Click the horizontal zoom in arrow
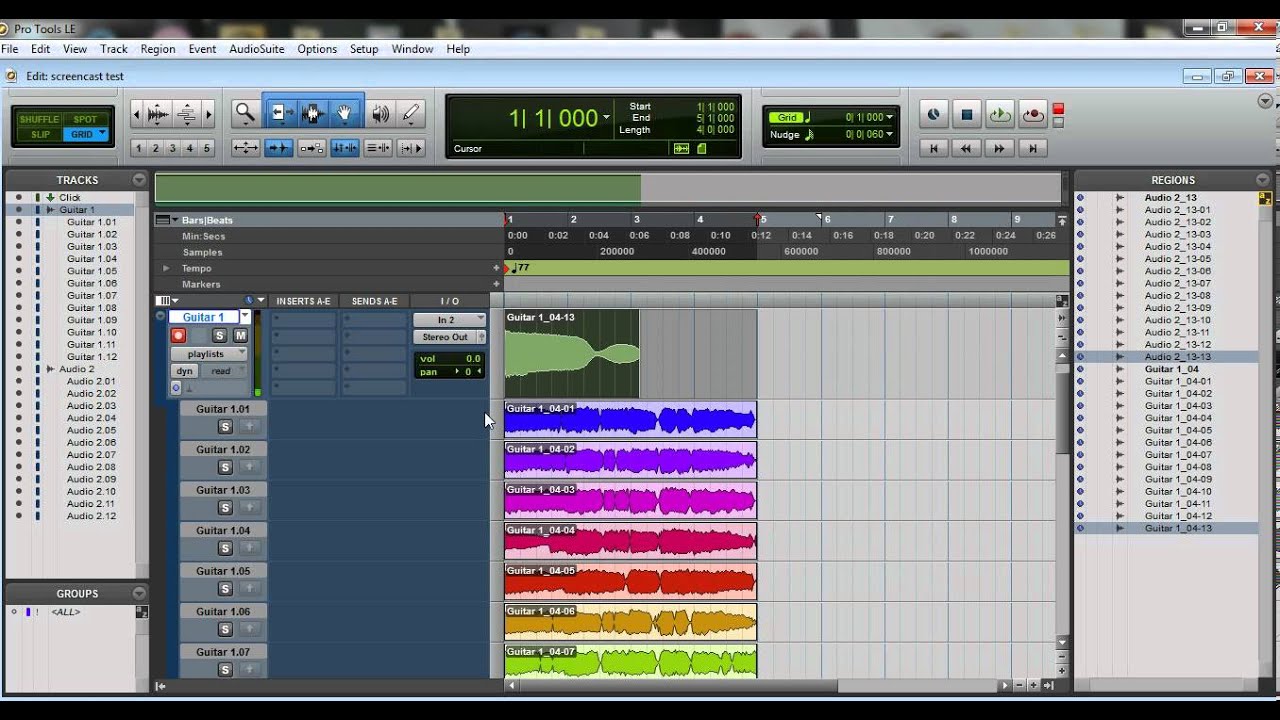 pyautogui.click(x=208, y=115)
